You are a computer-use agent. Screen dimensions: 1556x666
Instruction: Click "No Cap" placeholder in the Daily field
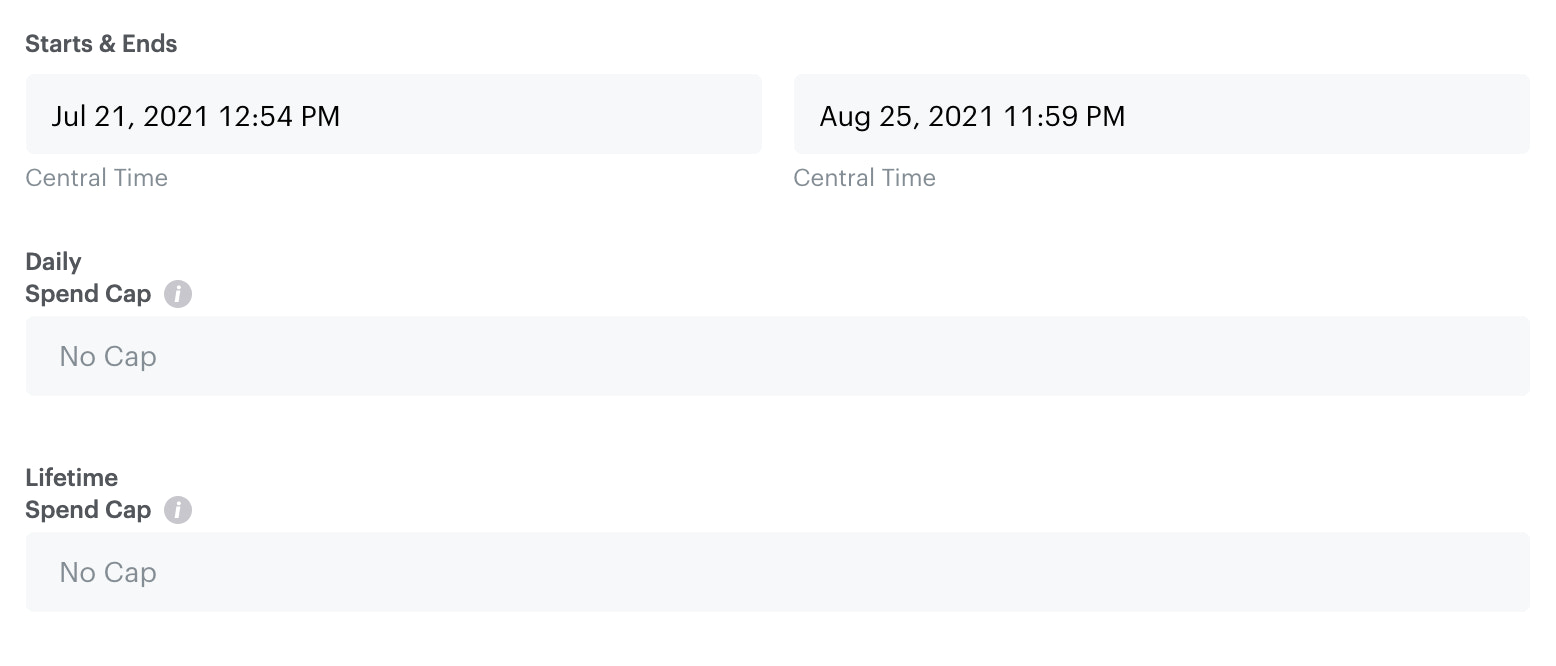108,357
